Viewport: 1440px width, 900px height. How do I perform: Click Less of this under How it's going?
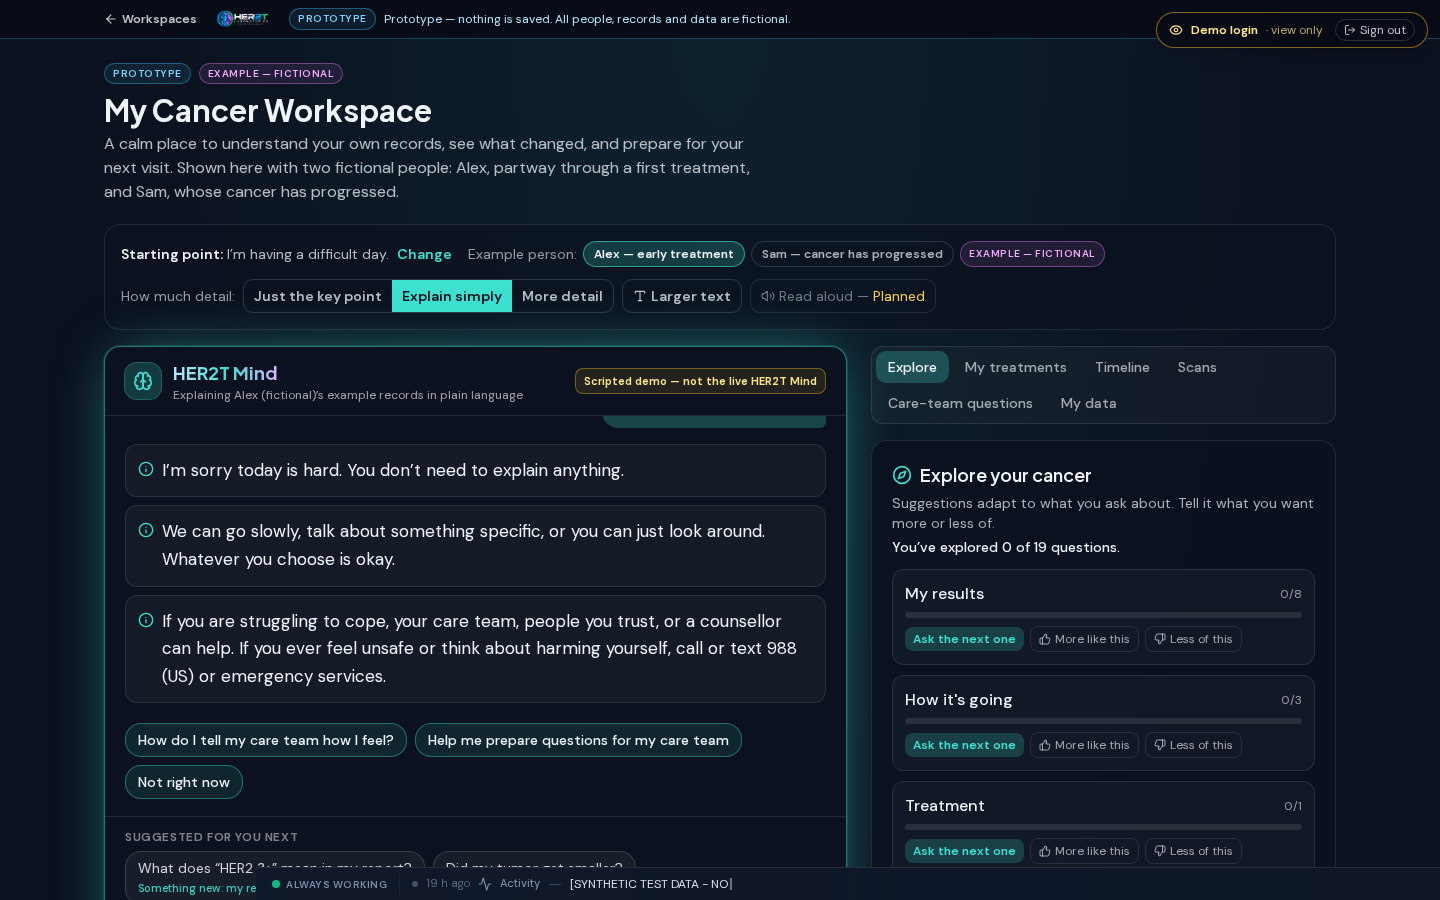coord(1193,745)
